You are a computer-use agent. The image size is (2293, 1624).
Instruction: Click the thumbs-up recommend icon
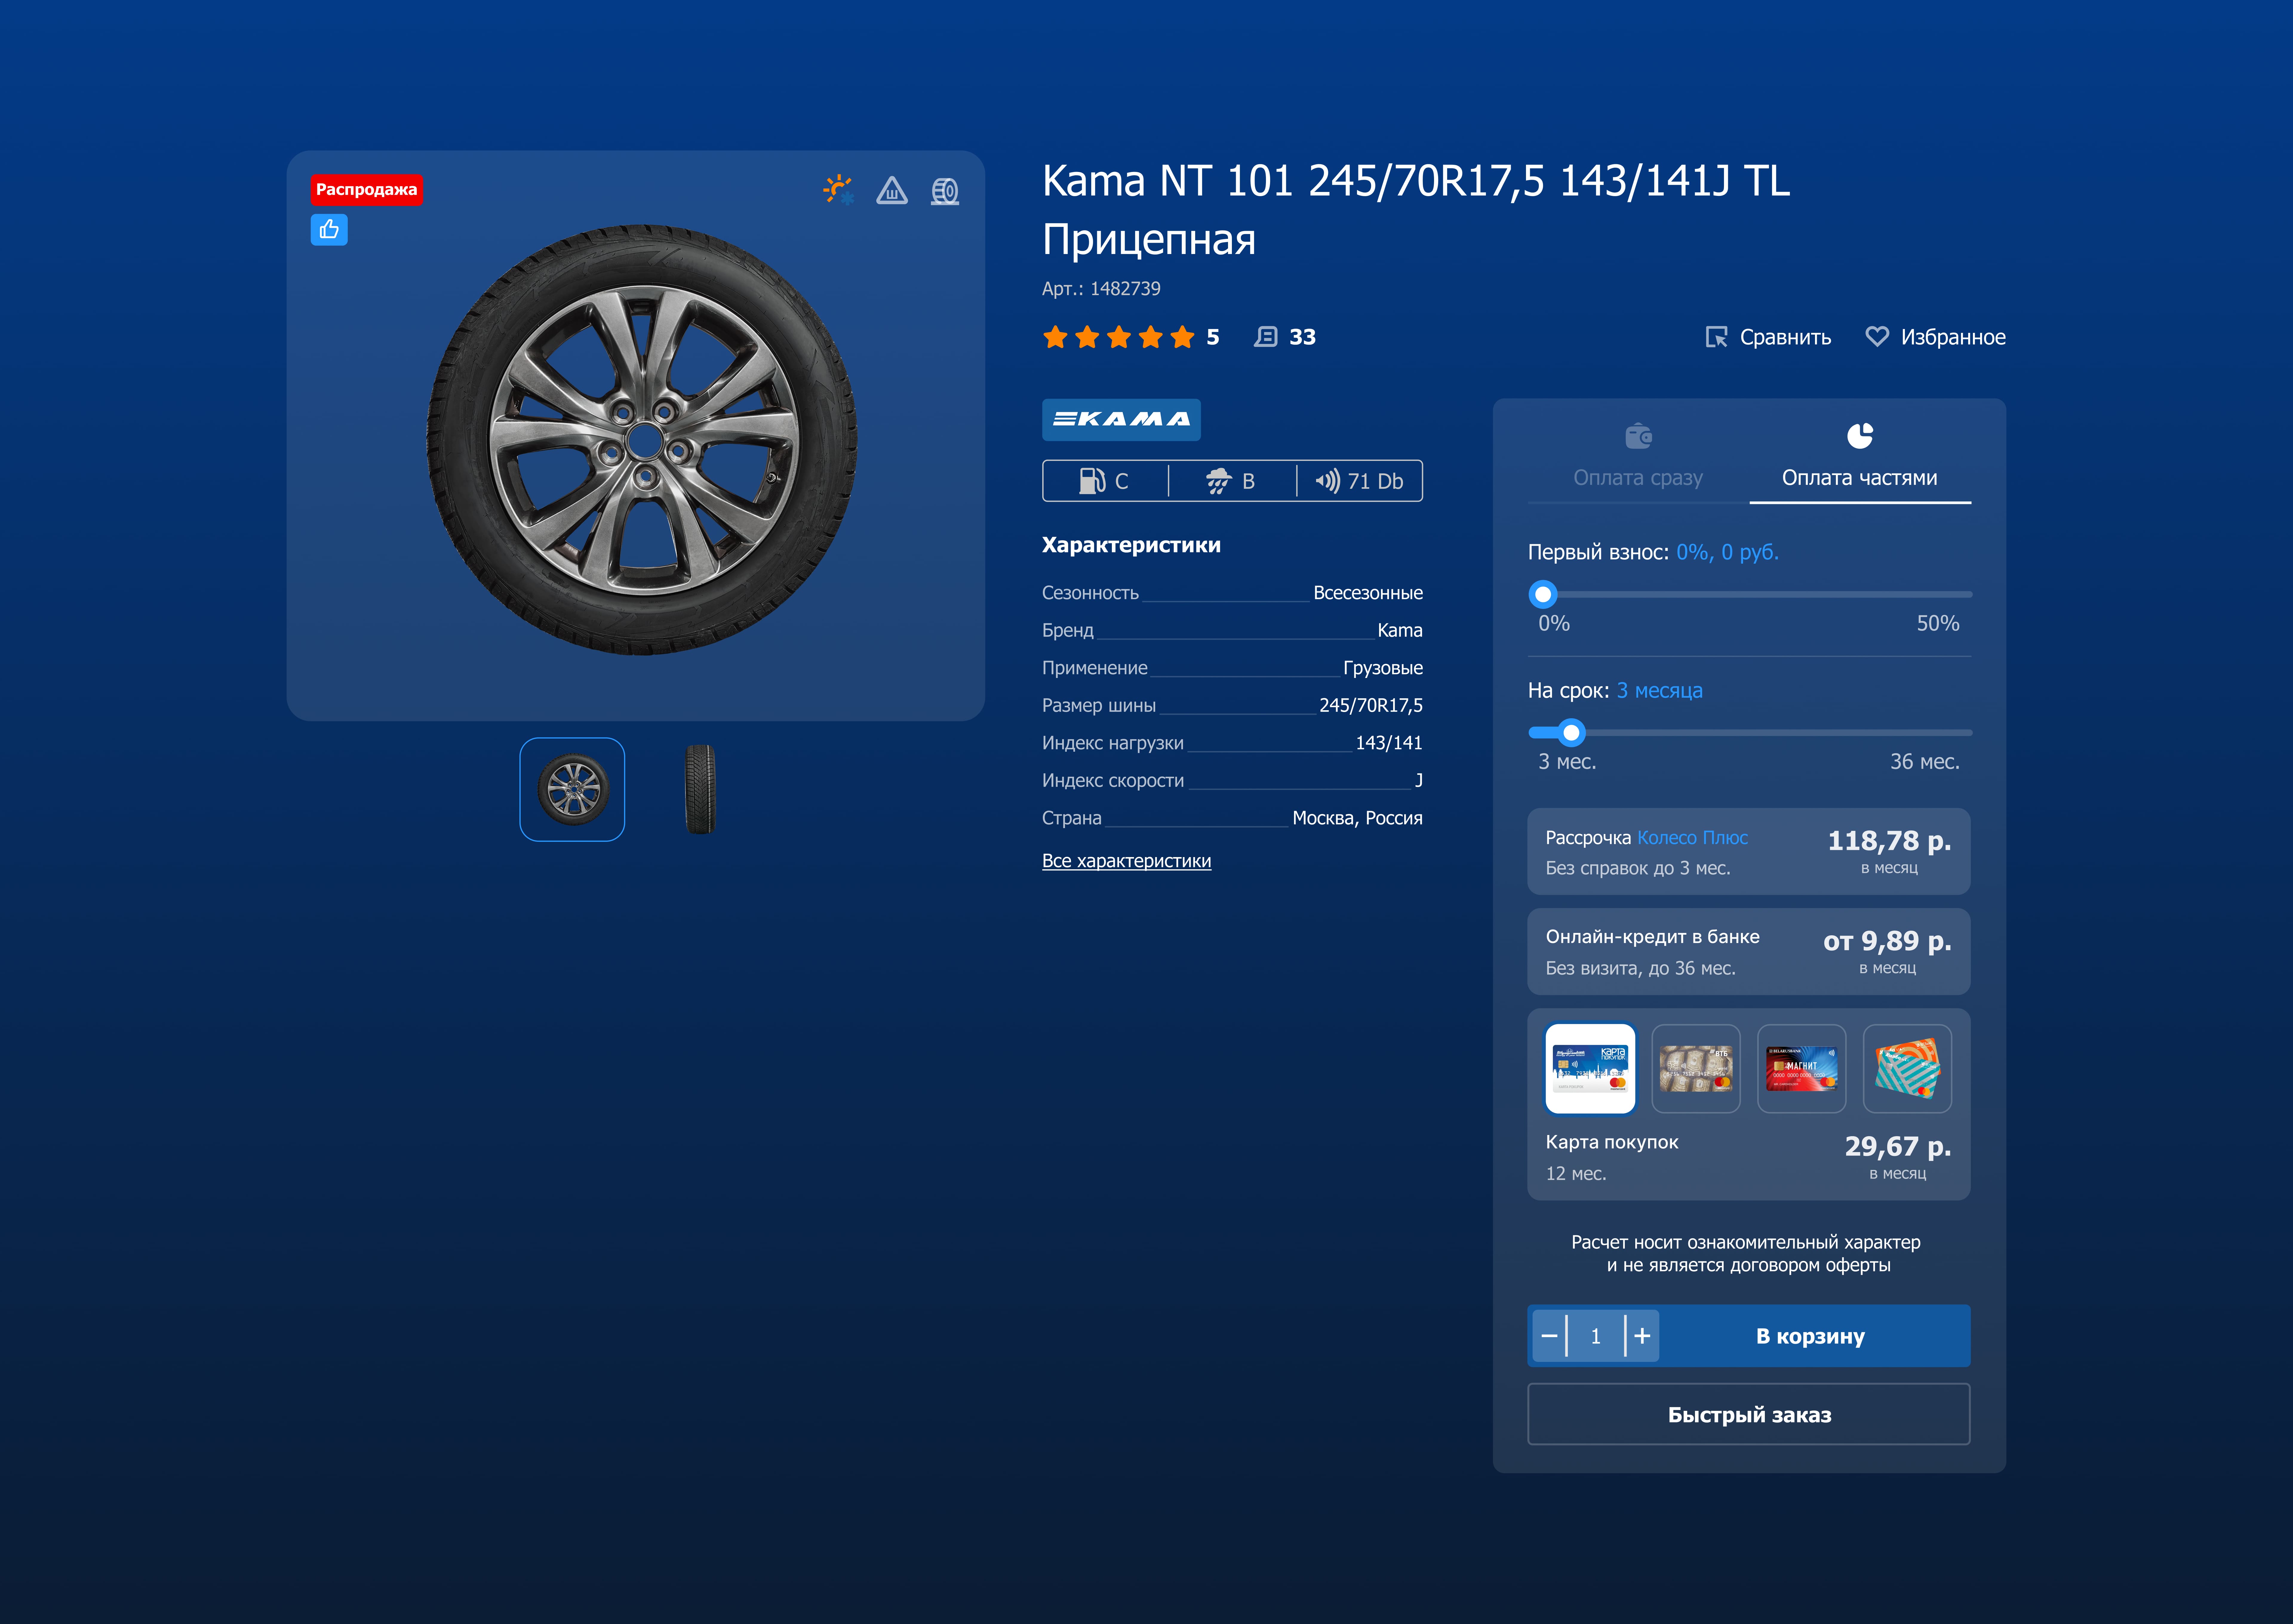coord(329,230)
